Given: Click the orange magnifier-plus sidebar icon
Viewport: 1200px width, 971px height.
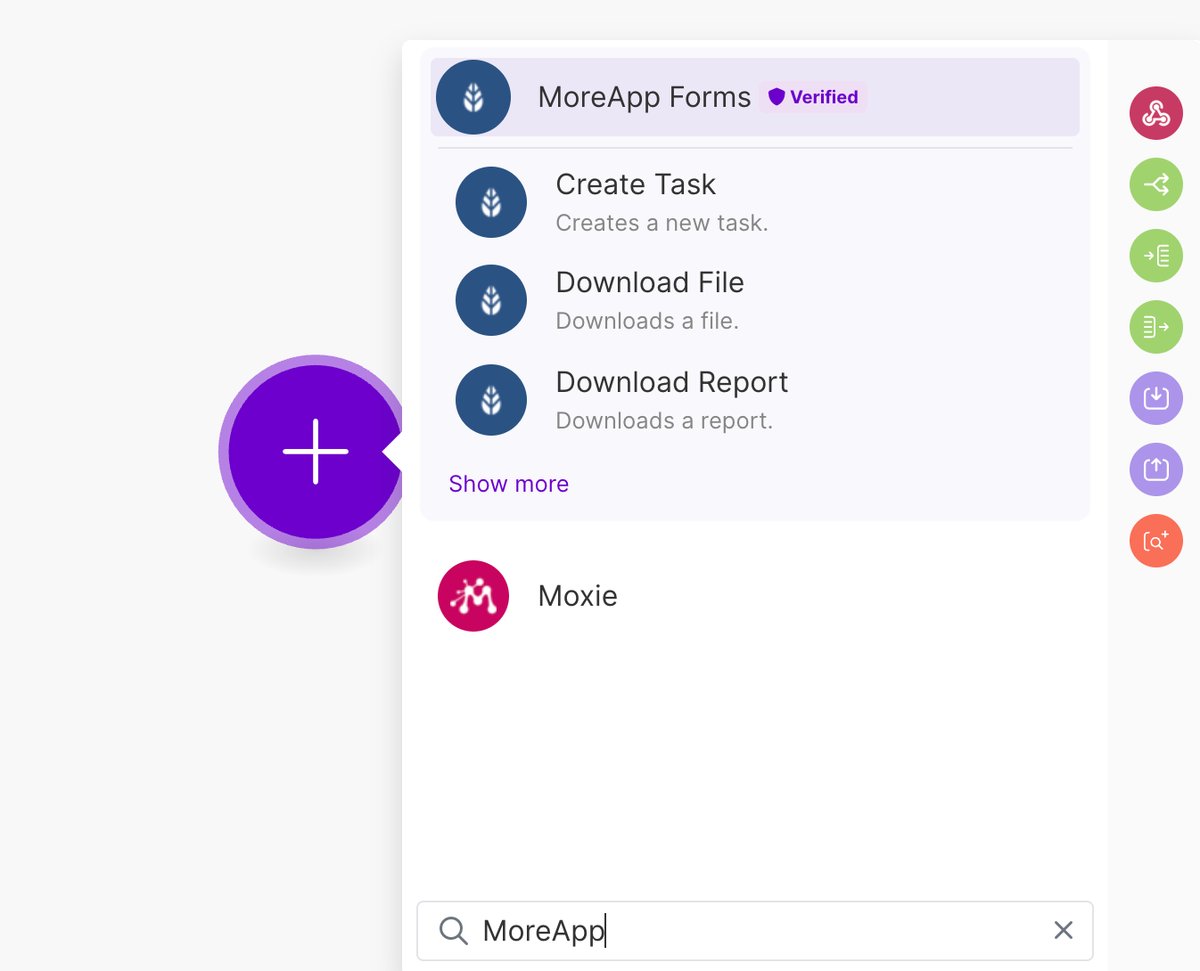Looking at the screenshot, I should 1156,540.
